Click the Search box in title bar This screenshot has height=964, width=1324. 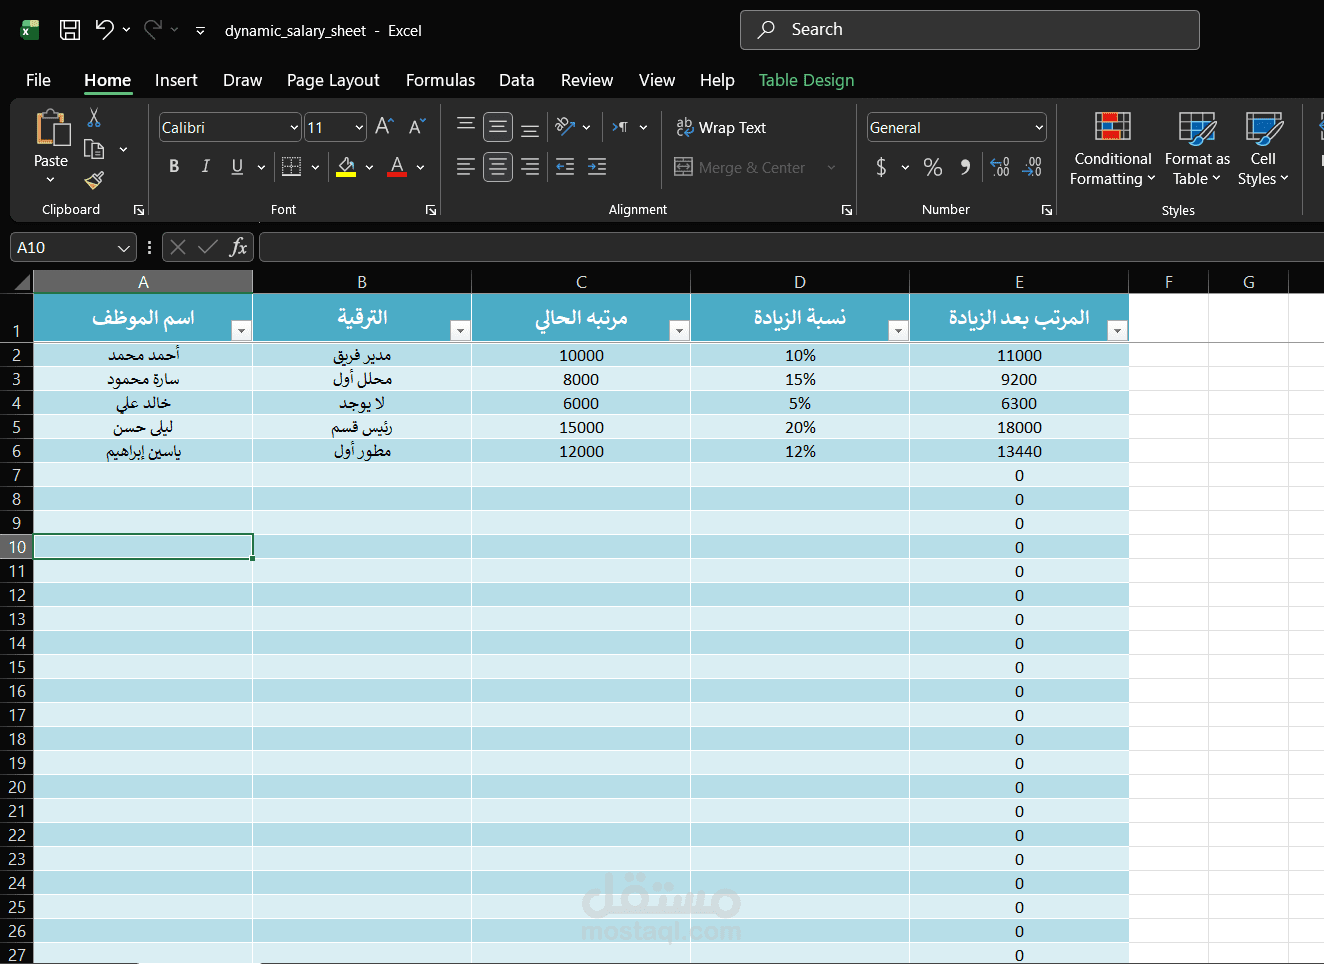tap(969, 30)
